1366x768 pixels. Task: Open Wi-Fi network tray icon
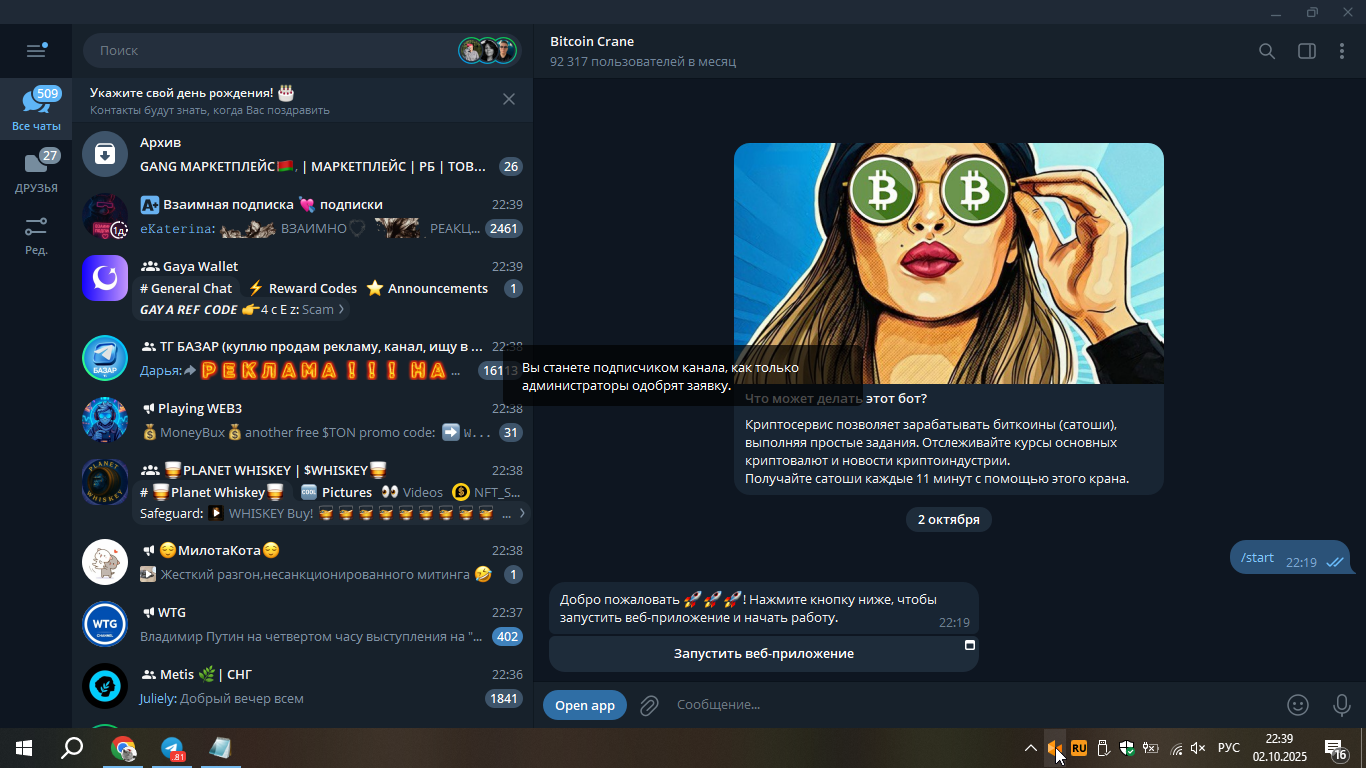1176,748
